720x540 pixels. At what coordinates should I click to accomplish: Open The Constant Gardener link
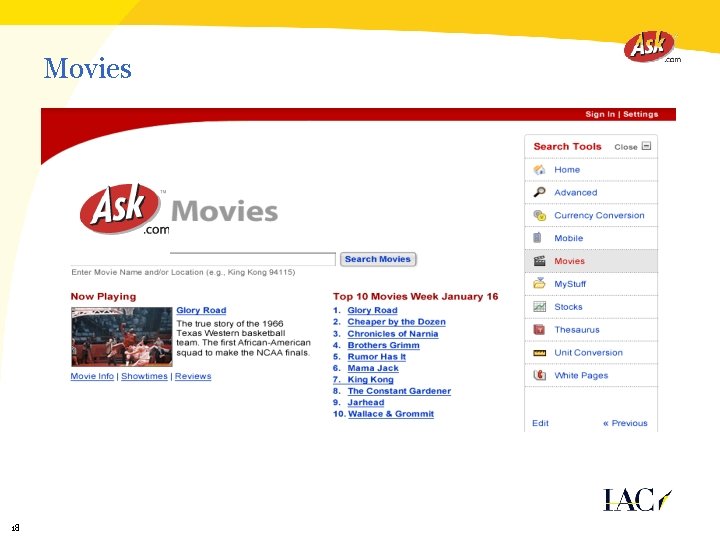pyautogui.click(x=399, y=391)
